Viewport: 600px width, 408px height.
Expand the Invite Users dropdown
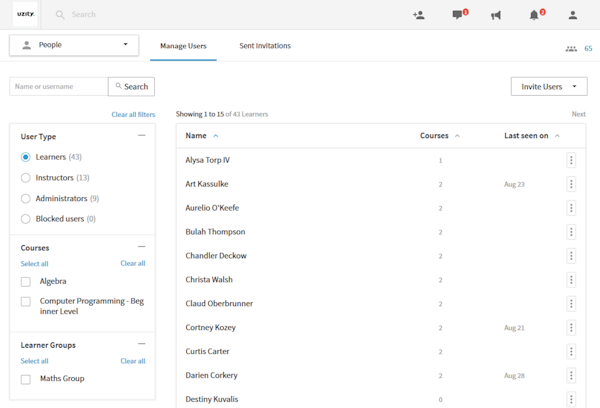(548, 87)
